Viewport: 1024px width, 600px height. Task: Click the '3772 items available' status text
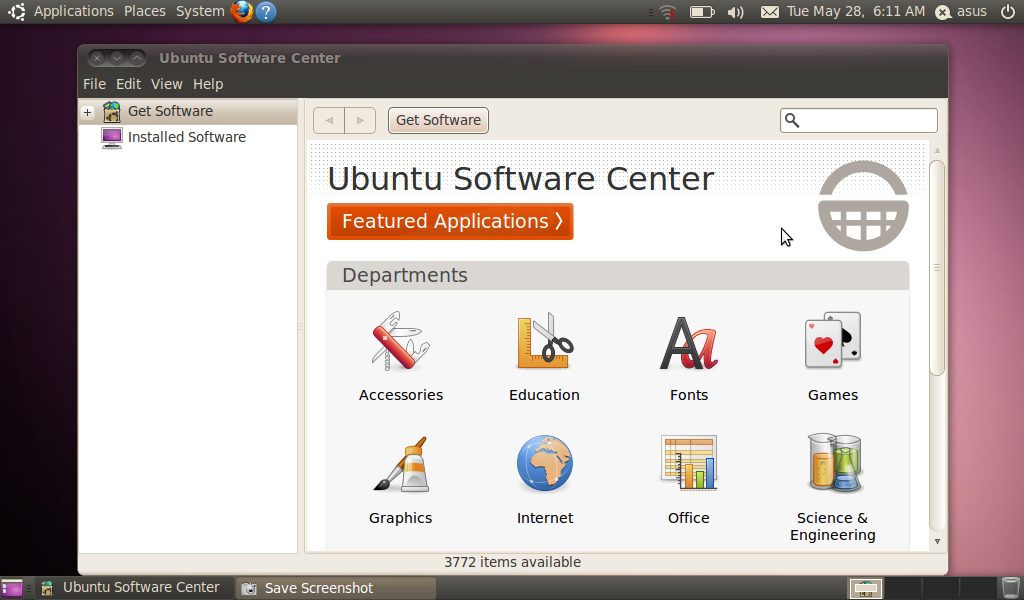point(513,562)
